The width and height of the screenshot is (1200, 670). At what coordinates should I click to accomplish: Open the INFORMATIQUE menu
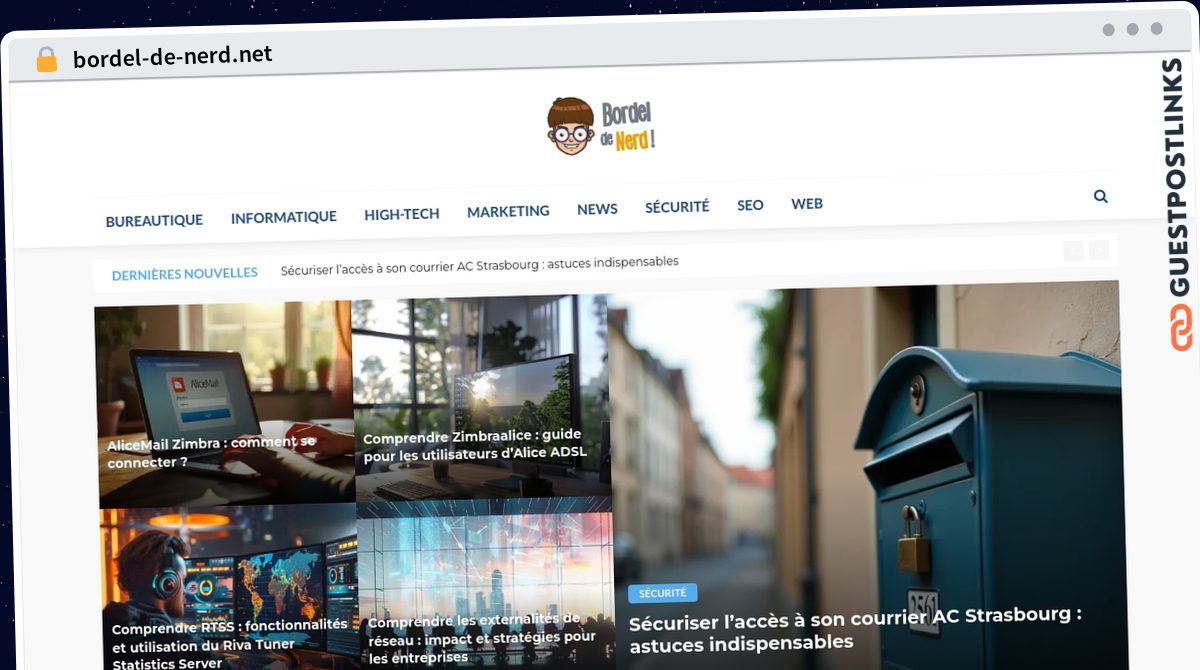tap(284, 217)
